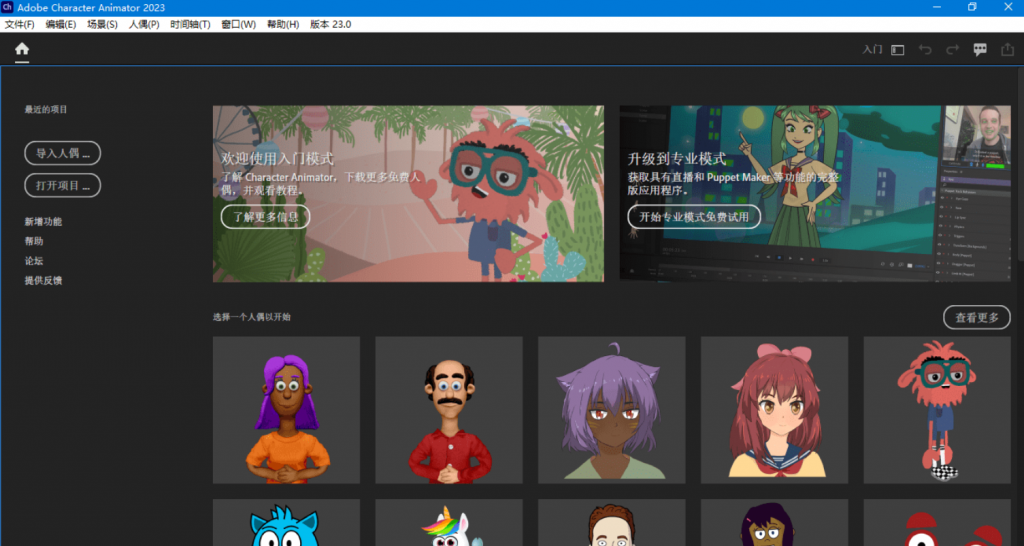Click the Home icon

pyautogui.click(x=22, y=49)
